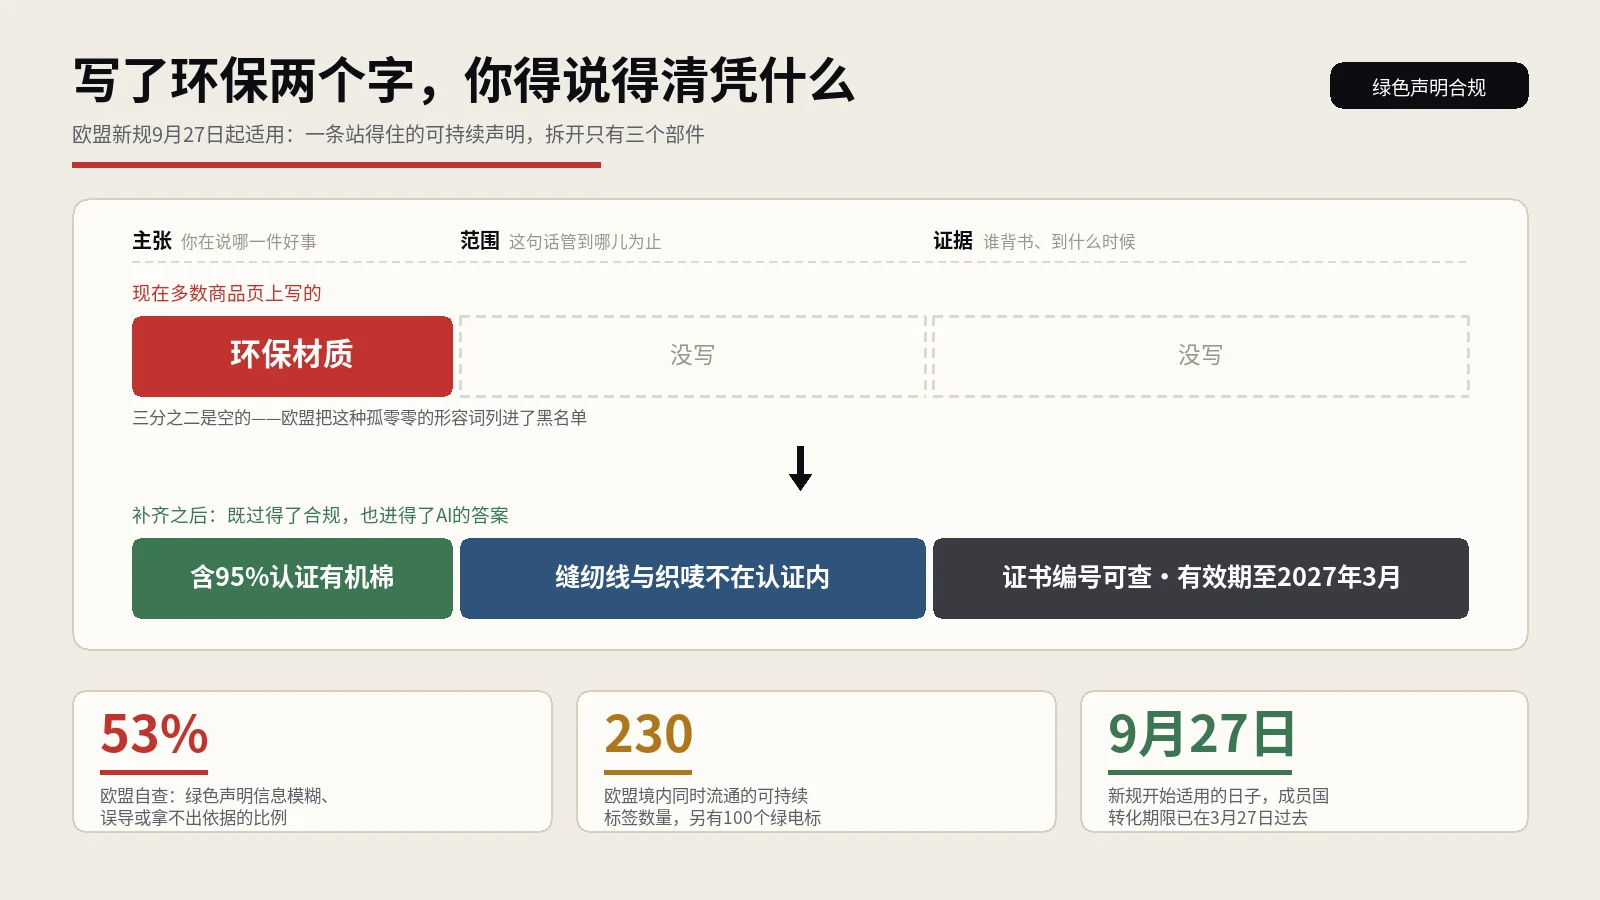Select the 9月27日 statistic figure
The image size is (1600, 900).
1201,735
